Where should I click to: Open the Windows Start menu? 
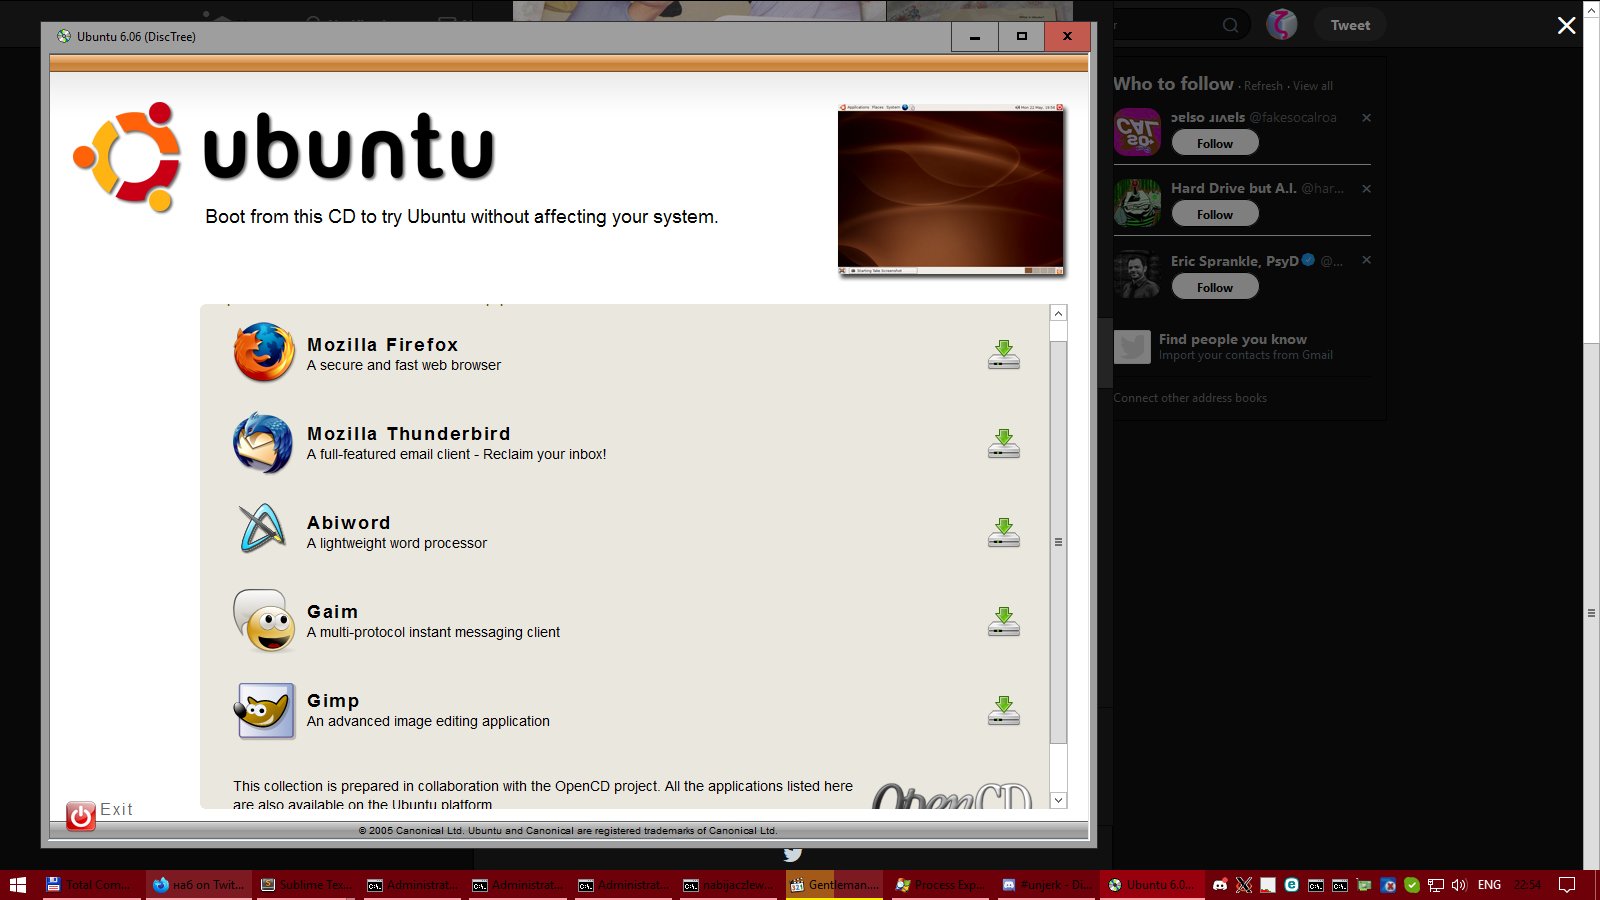[17, 885]
